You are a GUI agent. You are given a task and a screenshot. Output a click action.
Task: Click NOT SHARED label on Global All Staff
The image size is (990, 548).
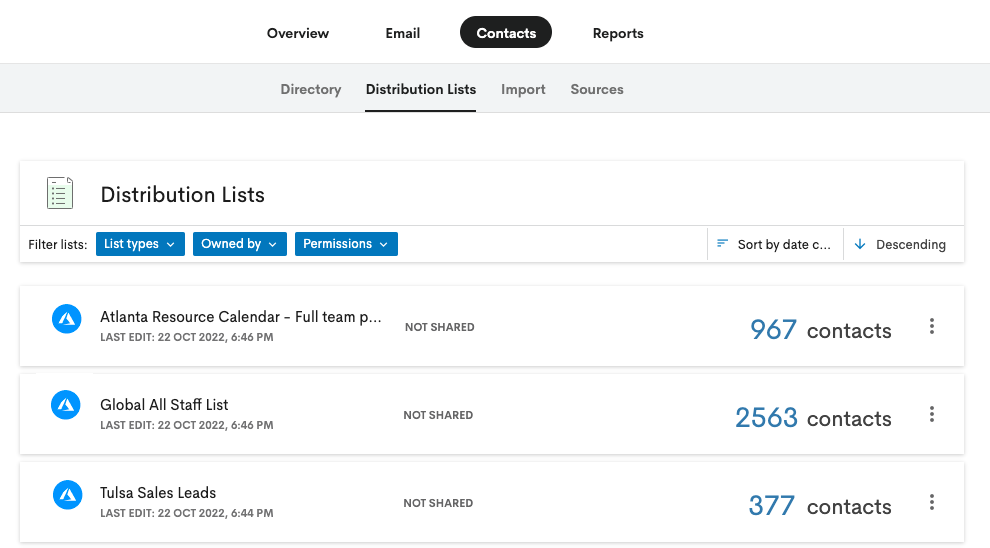438,415
